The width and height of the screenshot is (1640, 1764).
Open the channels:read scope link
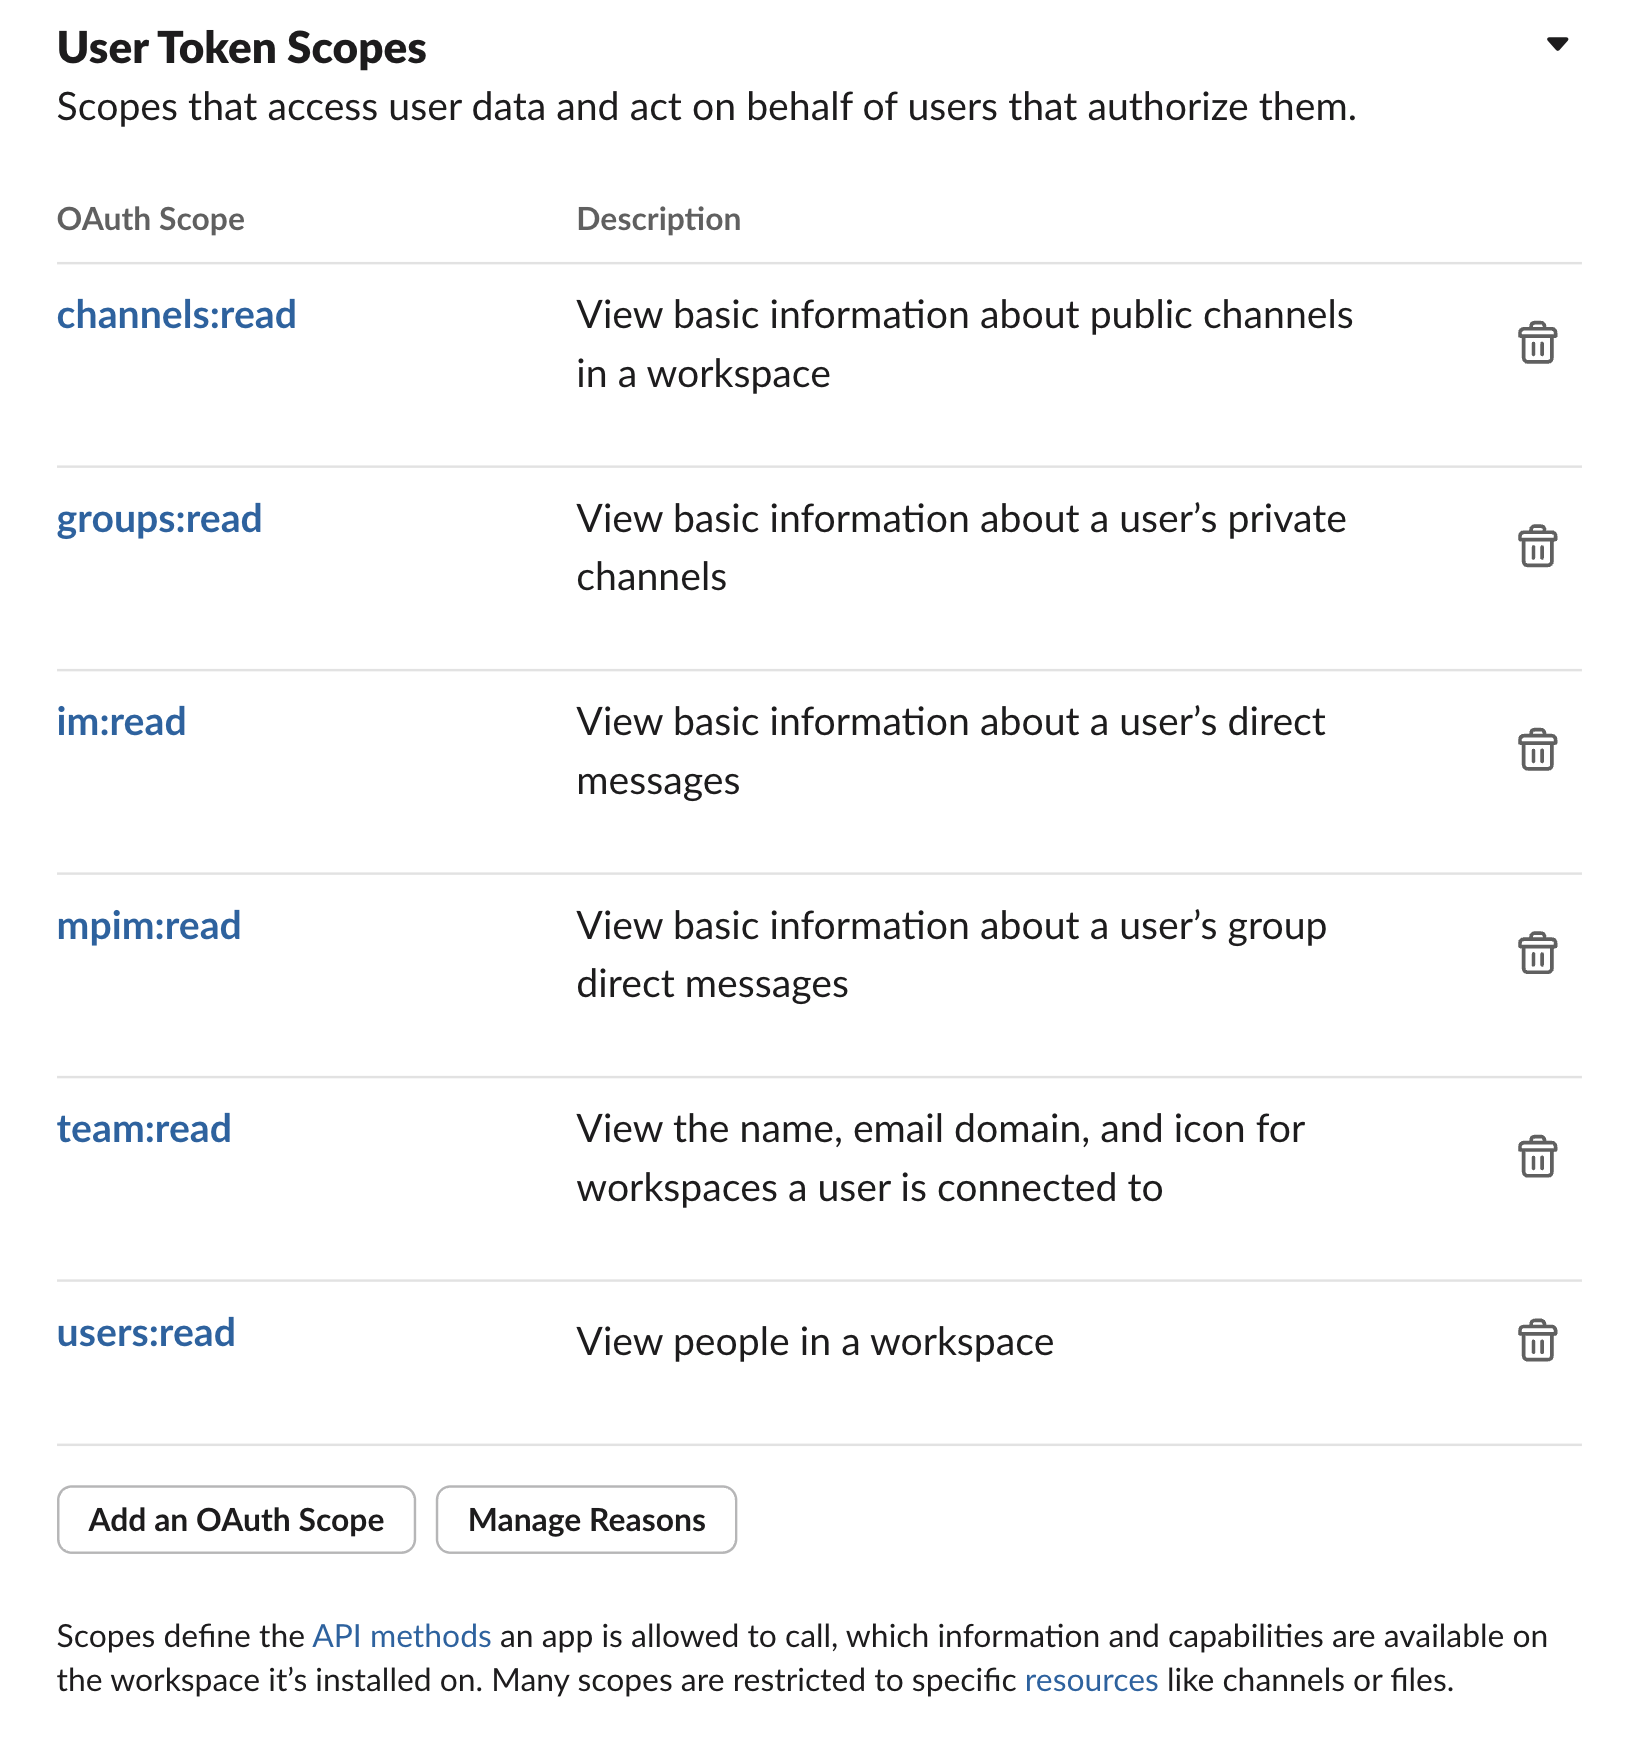point(177,315)
